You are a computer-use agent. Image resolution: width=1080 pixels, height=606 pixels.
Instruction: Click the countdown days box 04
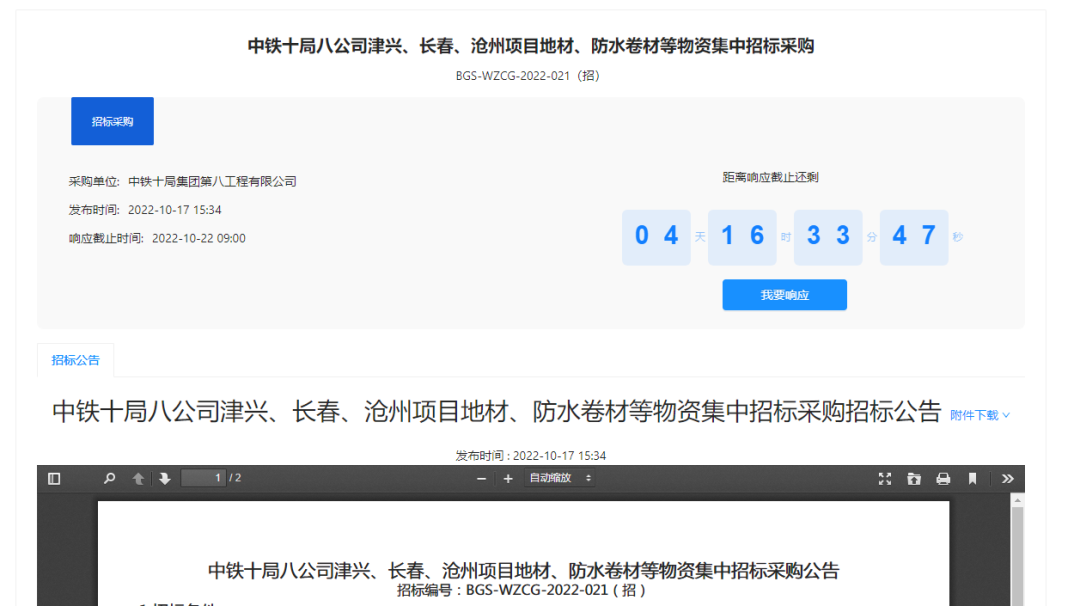point(656,237)
